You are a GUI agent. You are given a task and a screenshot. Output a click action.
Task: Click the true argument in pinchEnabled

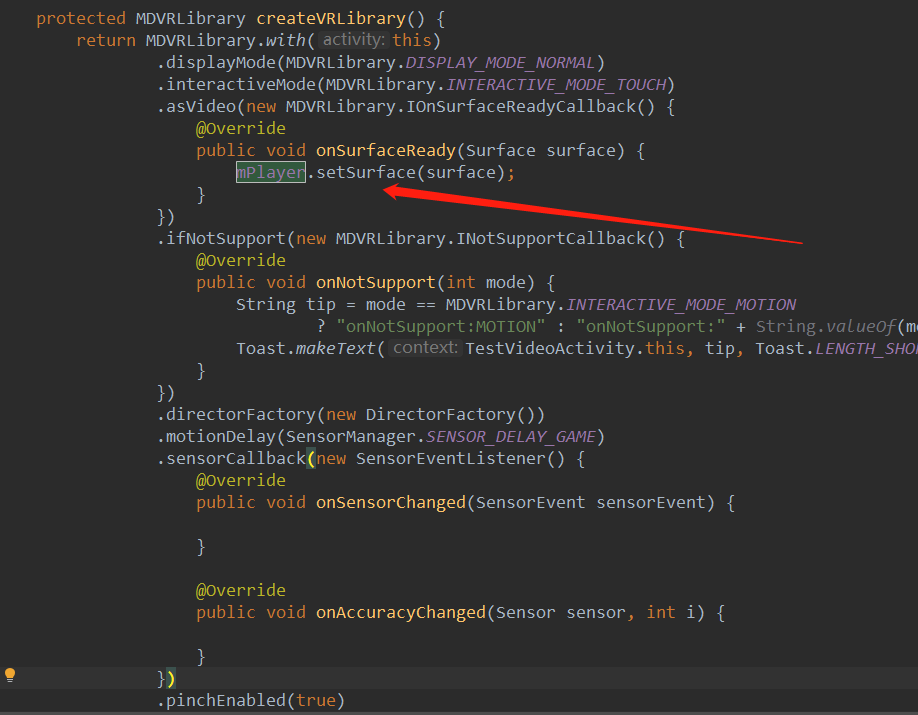coord(316,700)
